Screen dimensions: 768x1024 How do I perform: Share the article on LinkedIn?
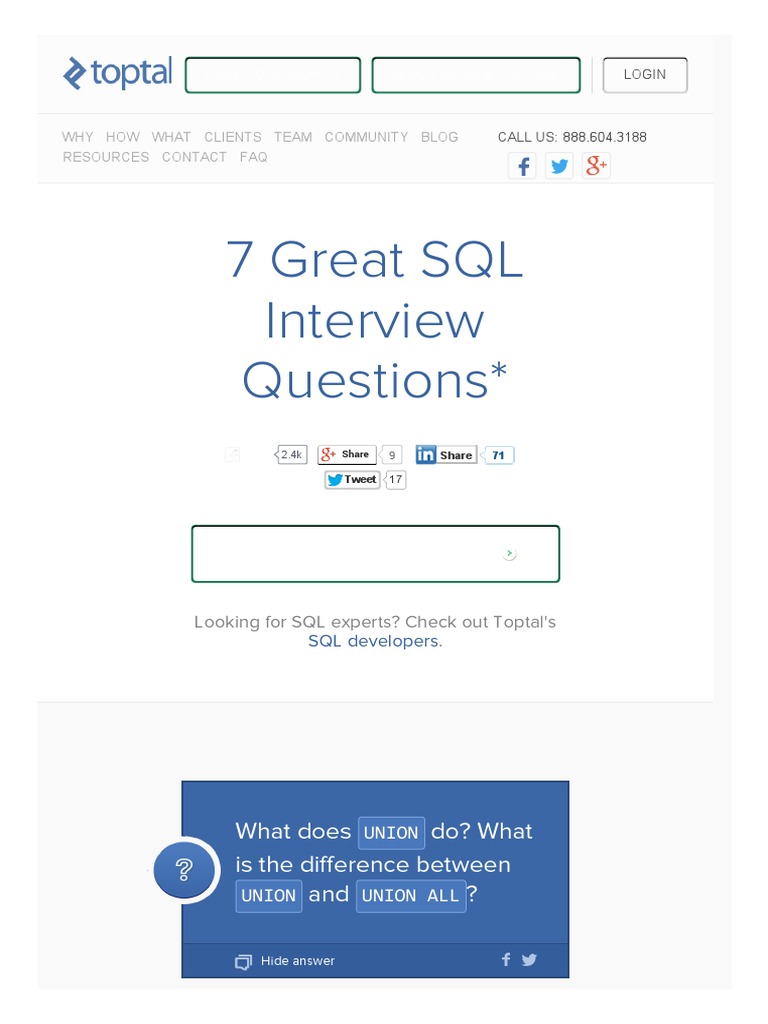click(x=446, y=455)
